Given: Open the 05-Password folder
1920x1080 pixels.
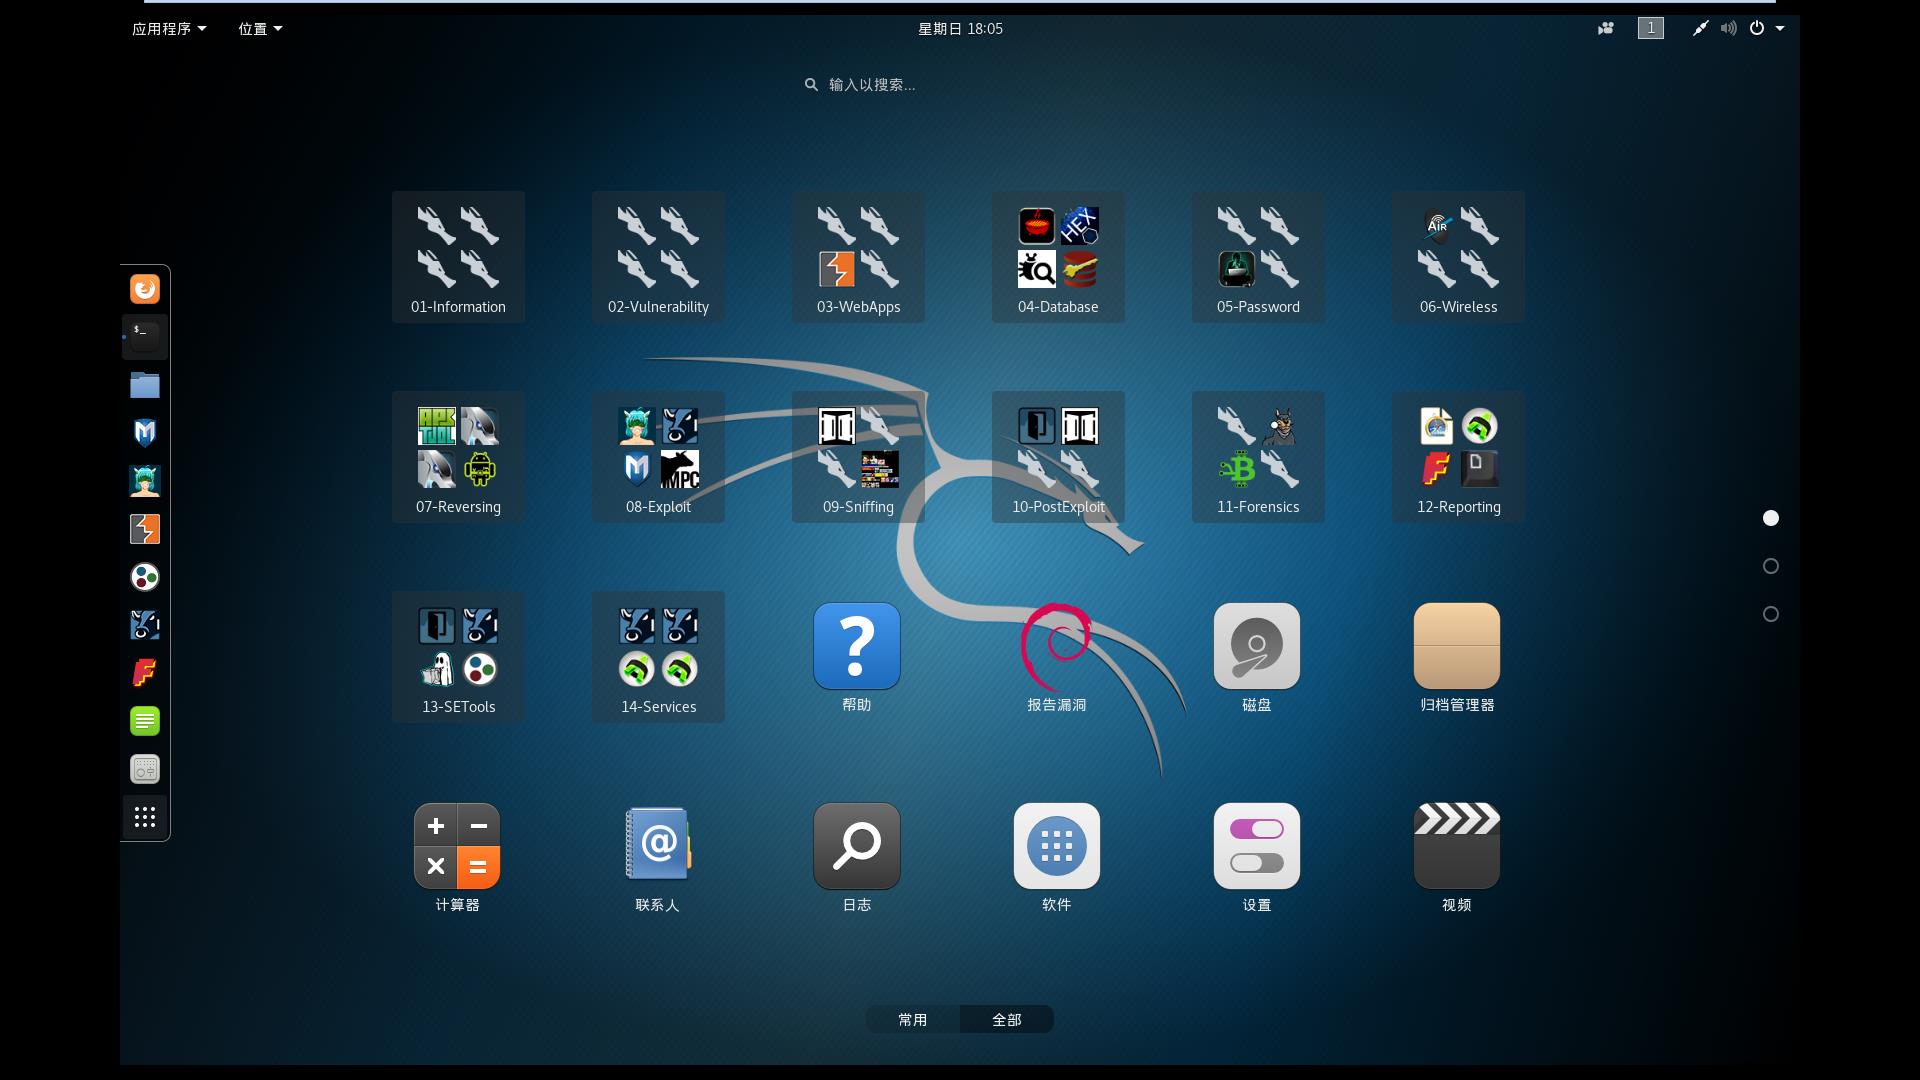Looking at the screenshot, I should [1258, 257].
